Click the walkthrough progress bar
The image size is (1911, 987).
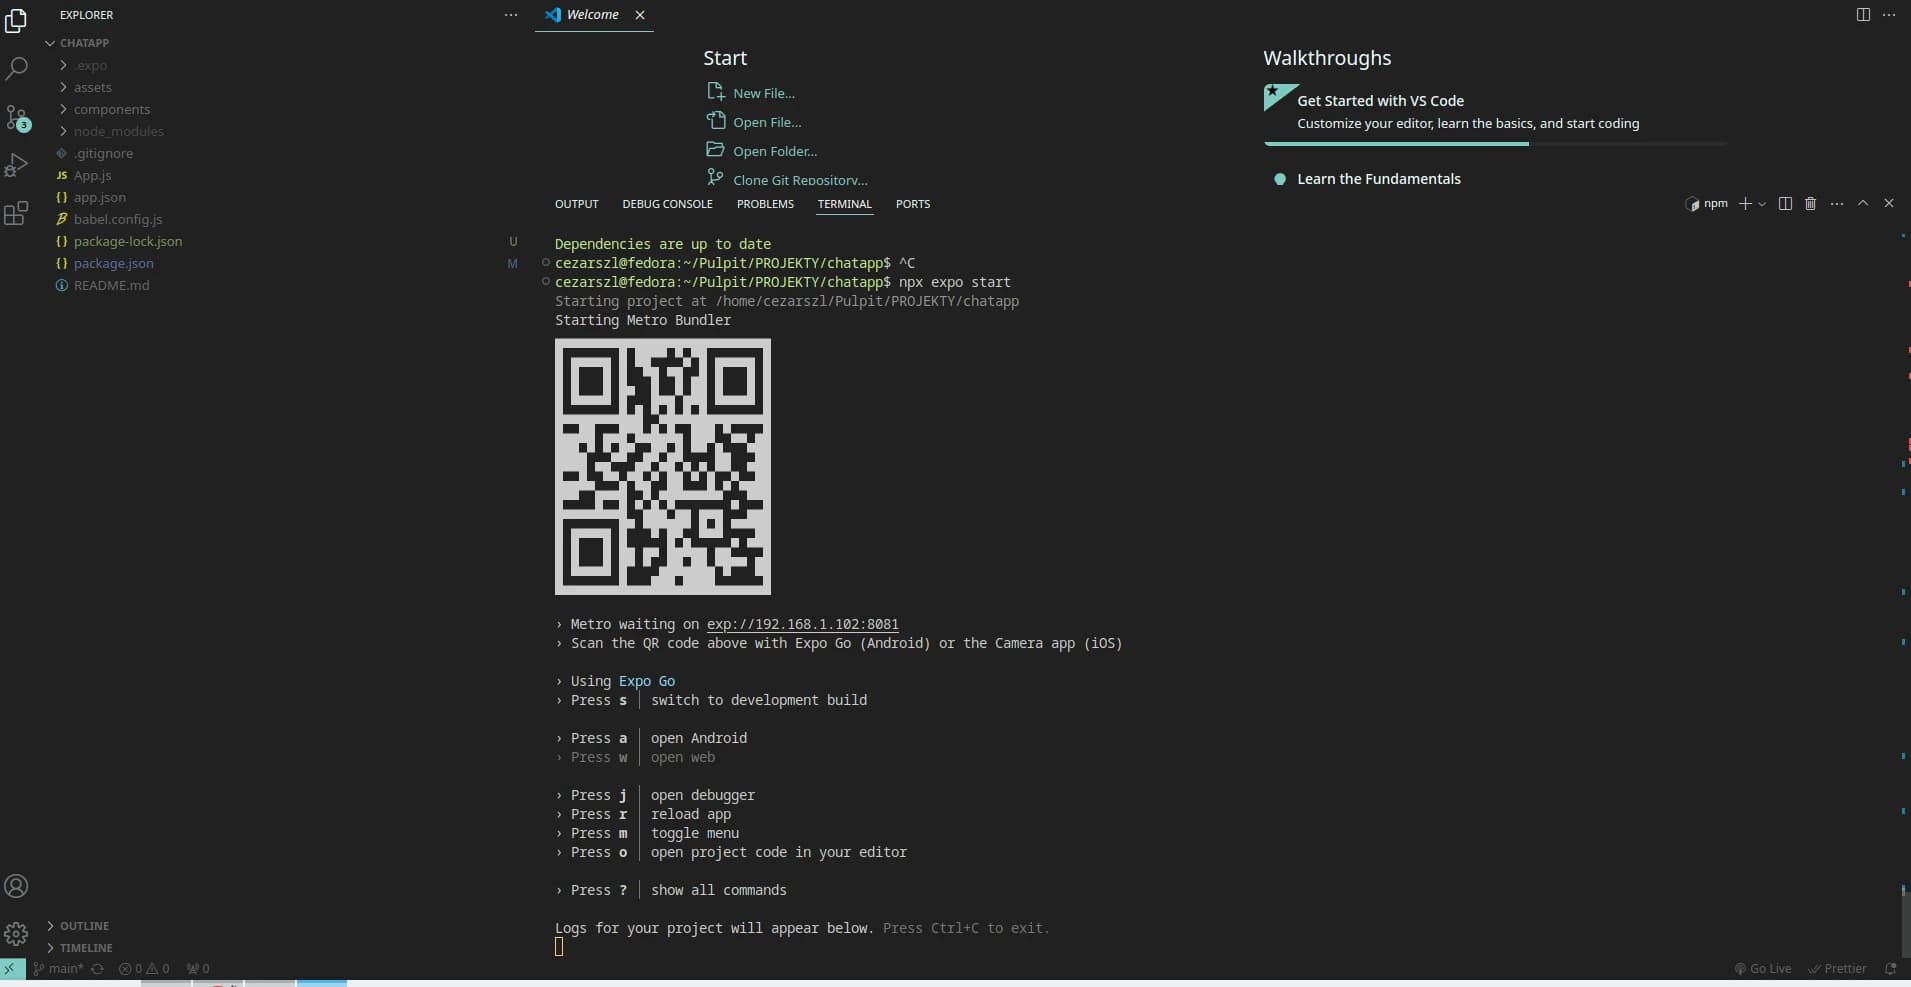click(1494, 144)
